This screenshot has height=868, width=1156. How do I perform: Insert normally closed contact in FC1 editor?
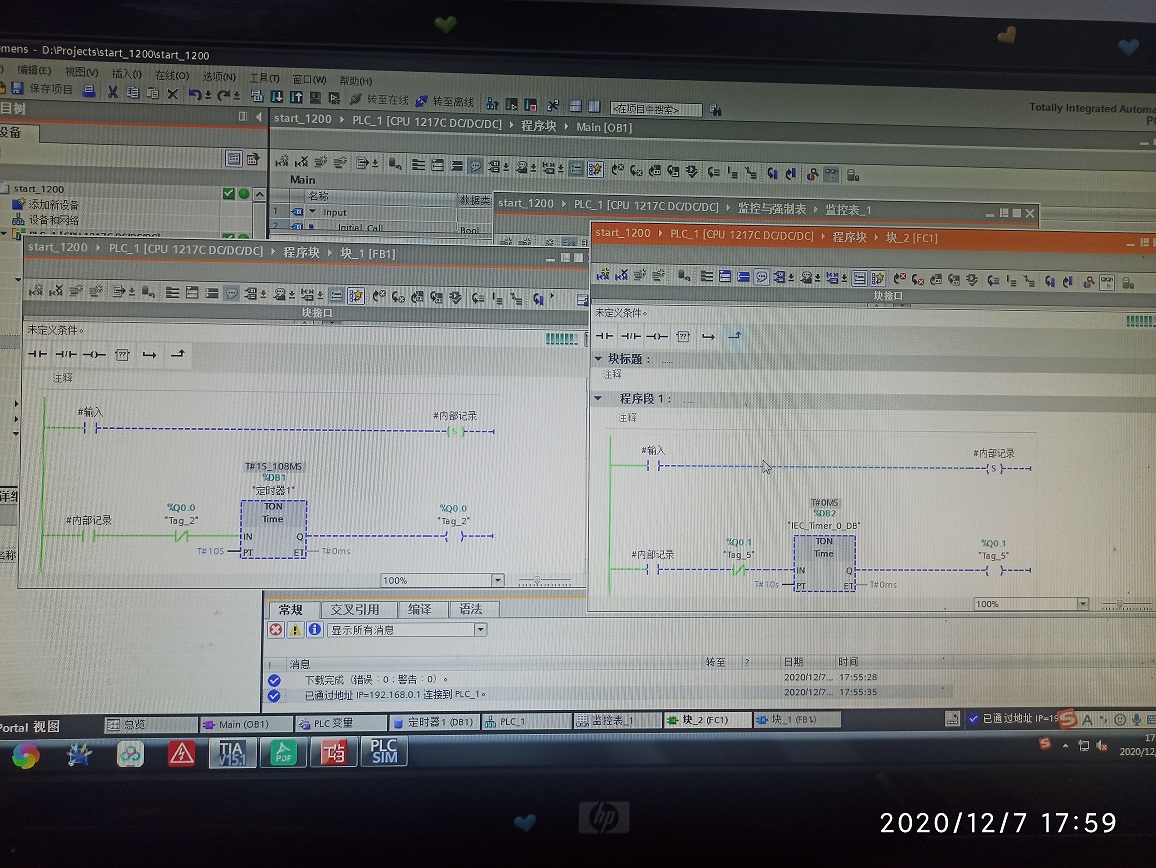[x=630, y=336]
